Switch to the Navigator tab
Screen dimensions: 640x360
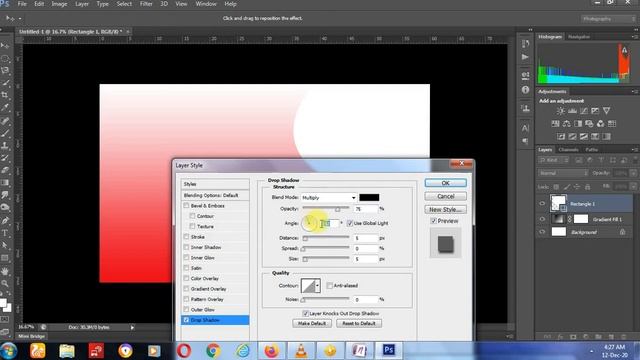coord(579,37)
